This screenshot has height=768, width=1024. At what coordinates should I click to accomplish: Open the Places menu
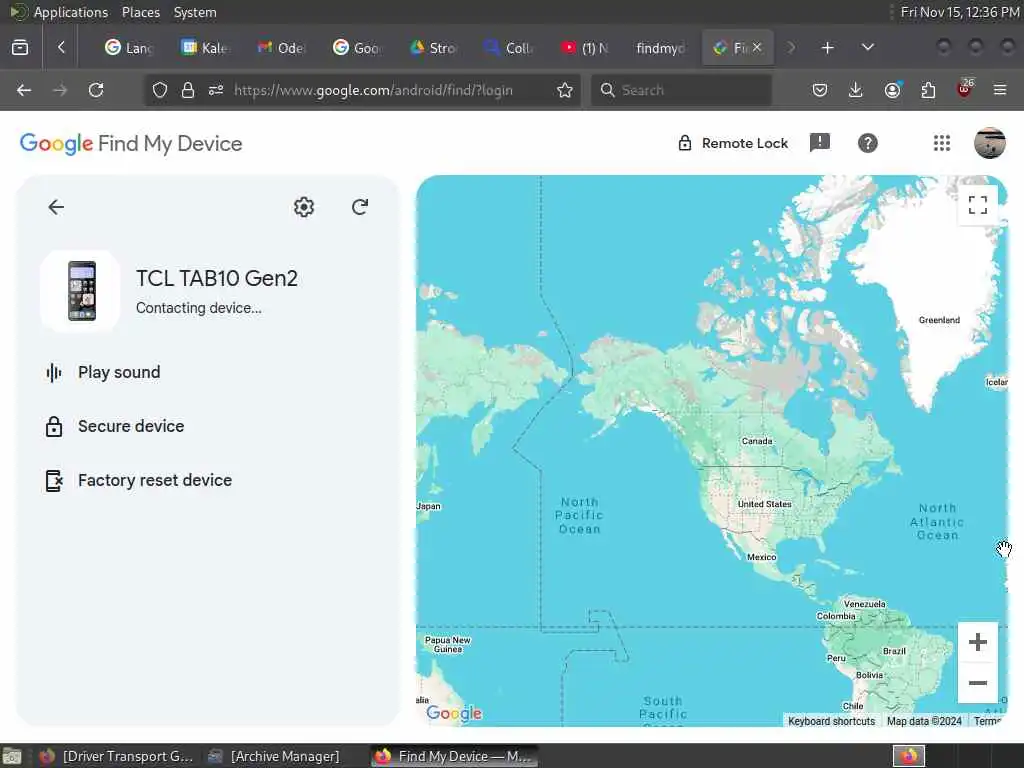140,12
